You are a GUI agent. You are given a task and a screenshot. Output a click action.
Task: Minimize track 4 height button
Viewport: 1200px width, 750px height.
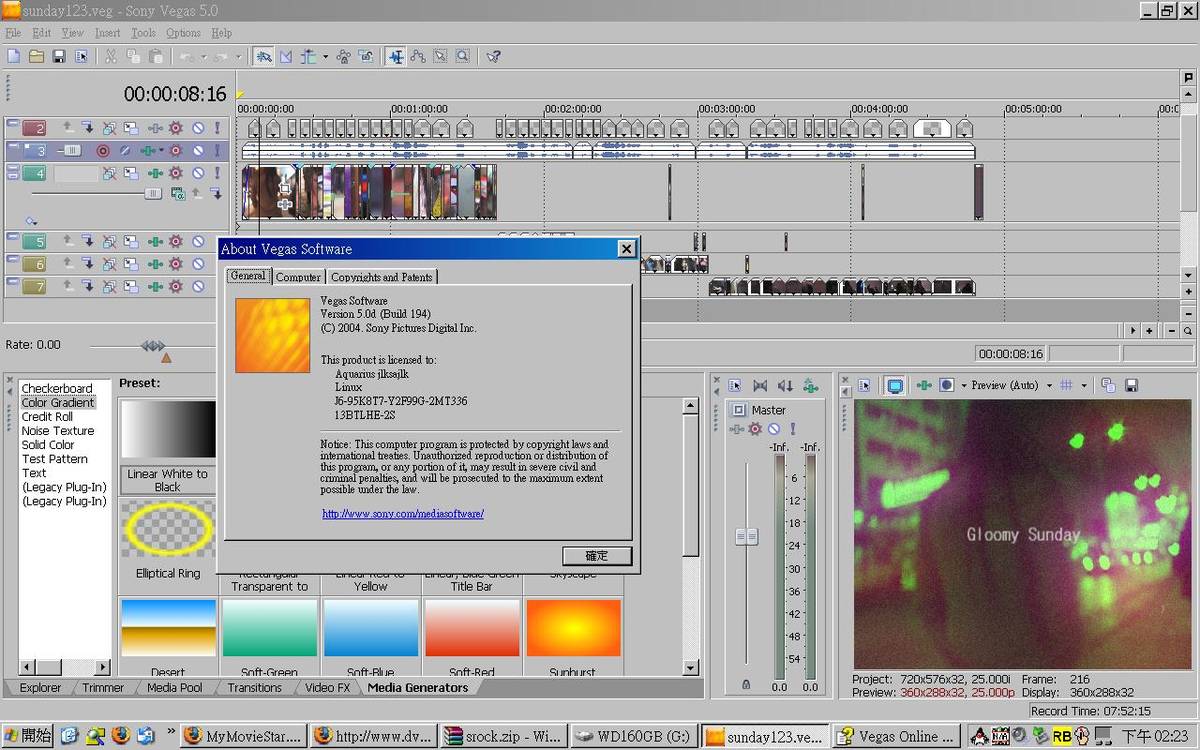tap(12, 169)
